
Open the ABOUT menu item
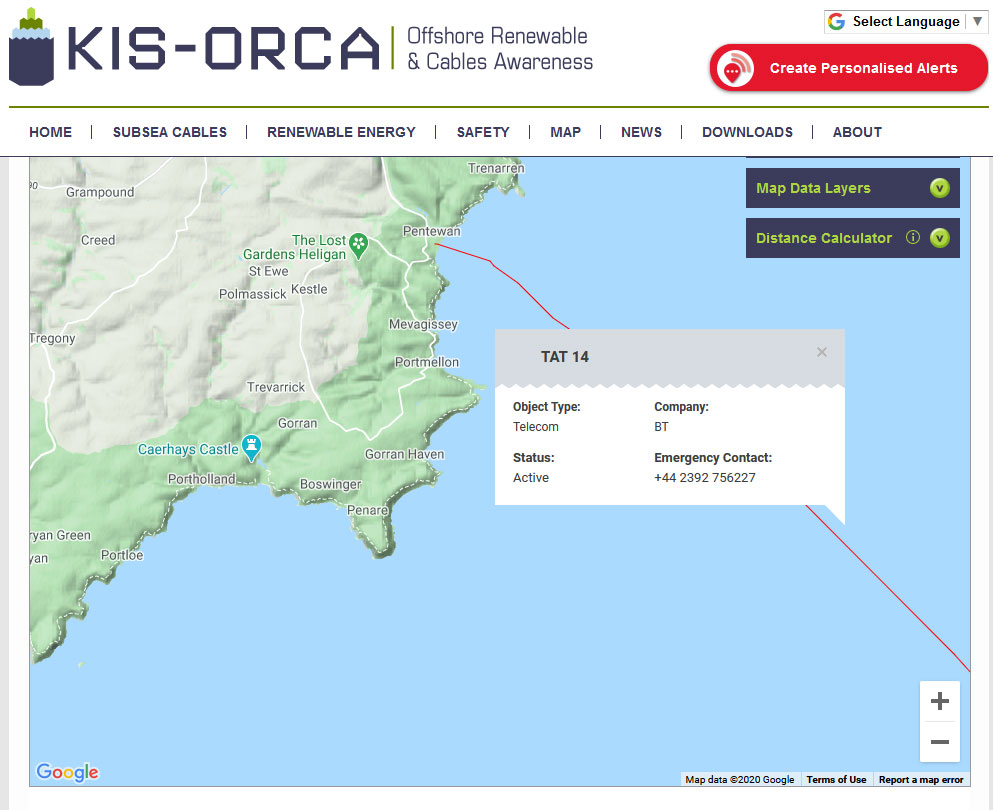coord(857,132)
